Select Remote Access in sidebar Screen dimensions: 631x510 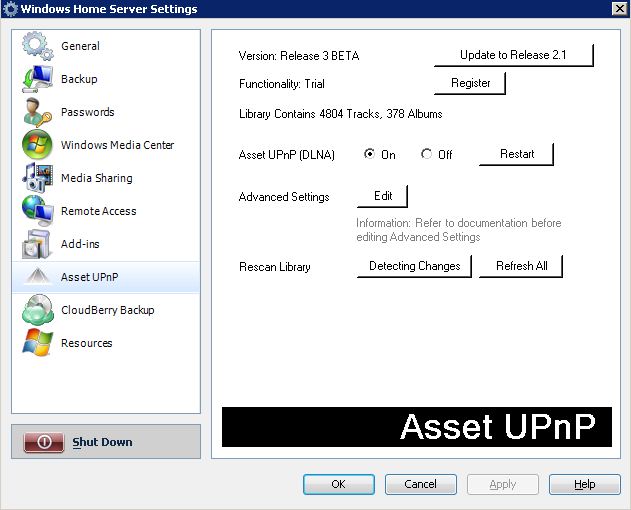tap(106, 211)
